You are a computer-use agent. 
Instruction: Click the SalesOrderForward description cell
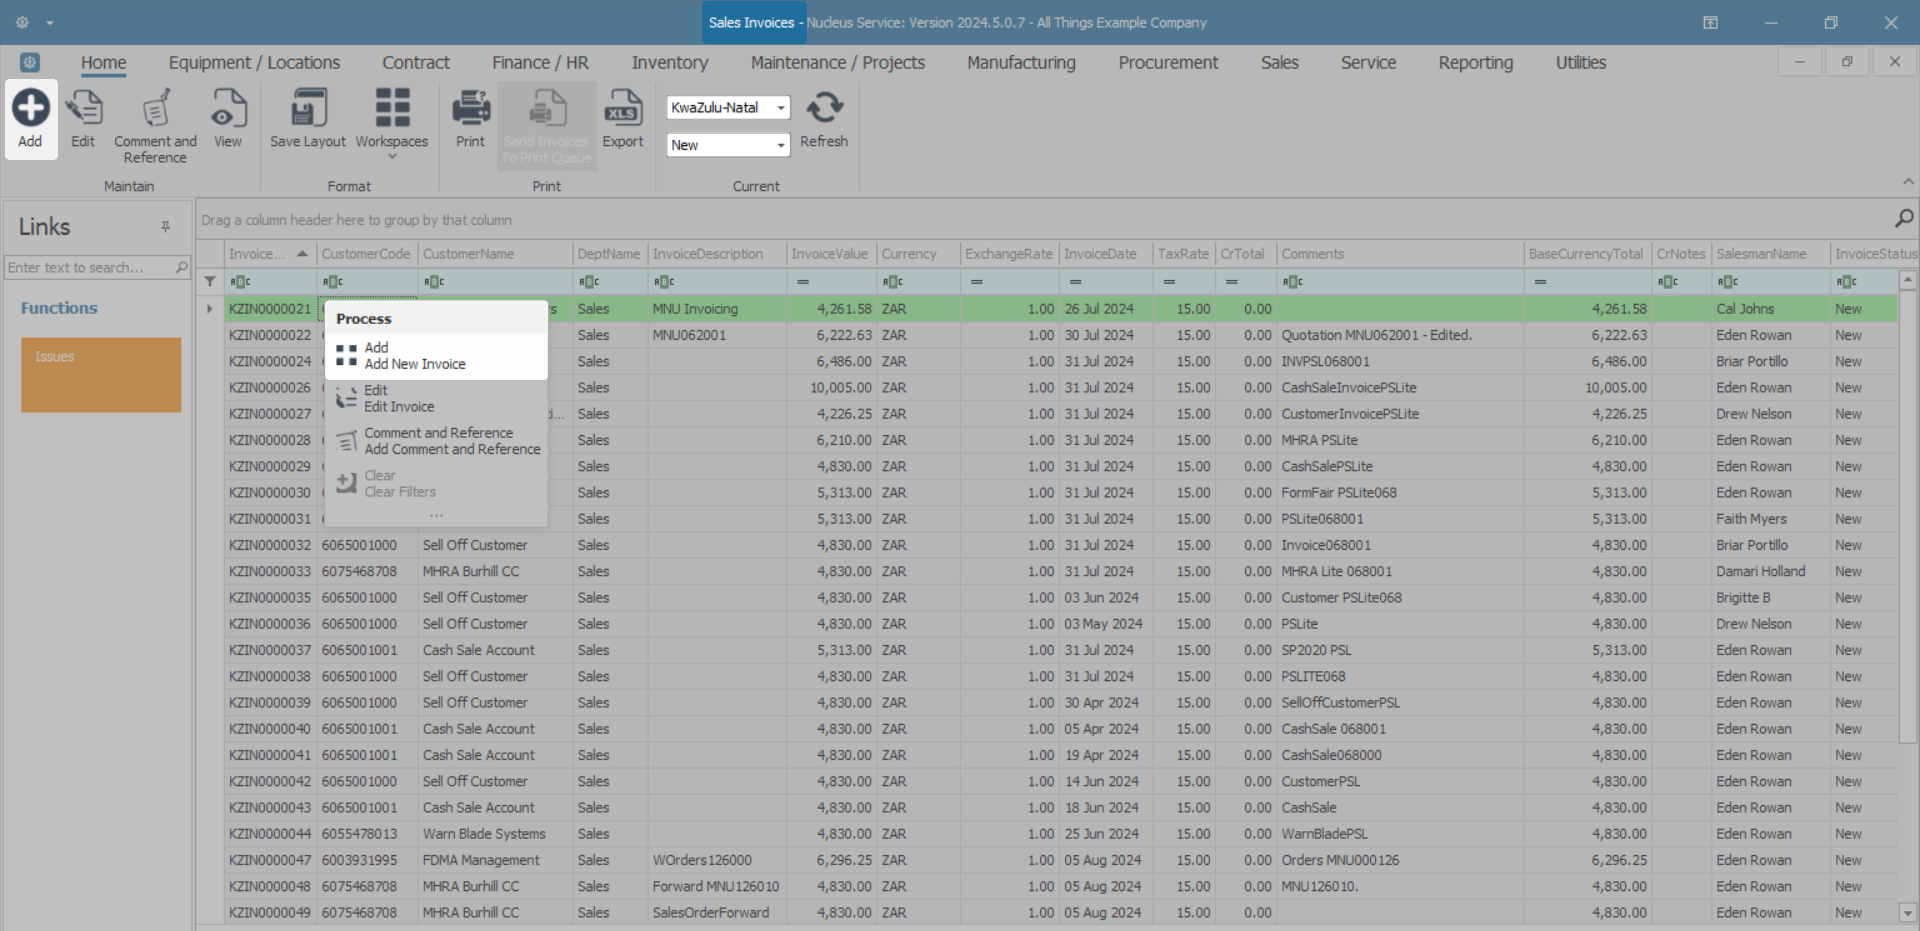point(717,912)
